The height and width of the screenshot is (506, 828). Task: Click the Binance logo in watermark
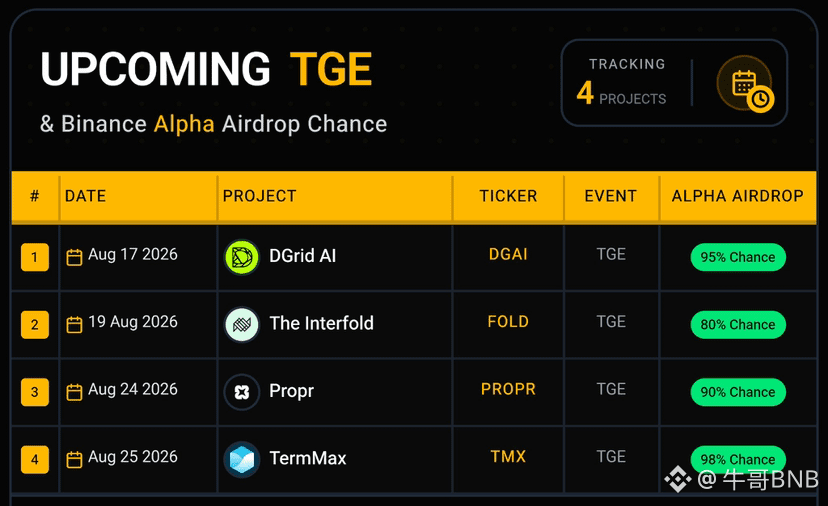678,479
